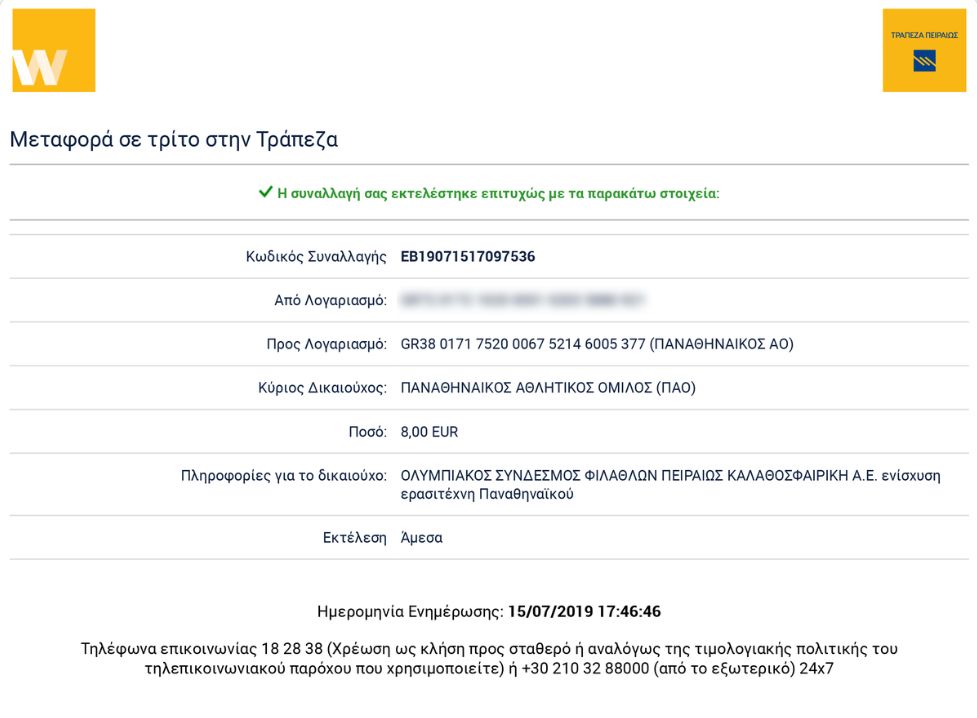The height and width of the screenshot is (718, 977).
Task: Click the label 'Προς Λογαριασμό:'
Action: pos(326,344)
